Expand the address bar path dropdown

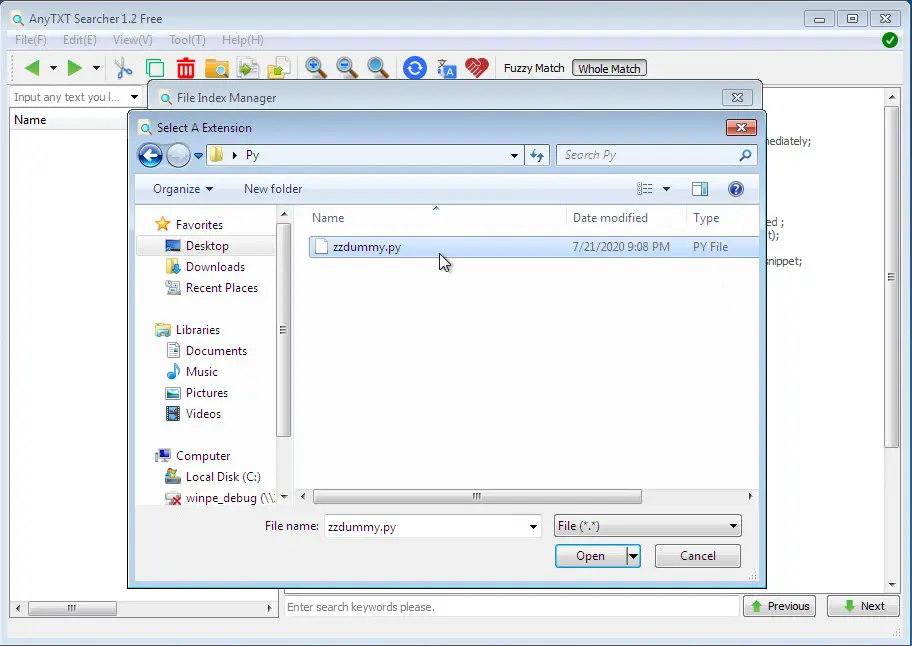pyautogui.click(x=514, y=156)
